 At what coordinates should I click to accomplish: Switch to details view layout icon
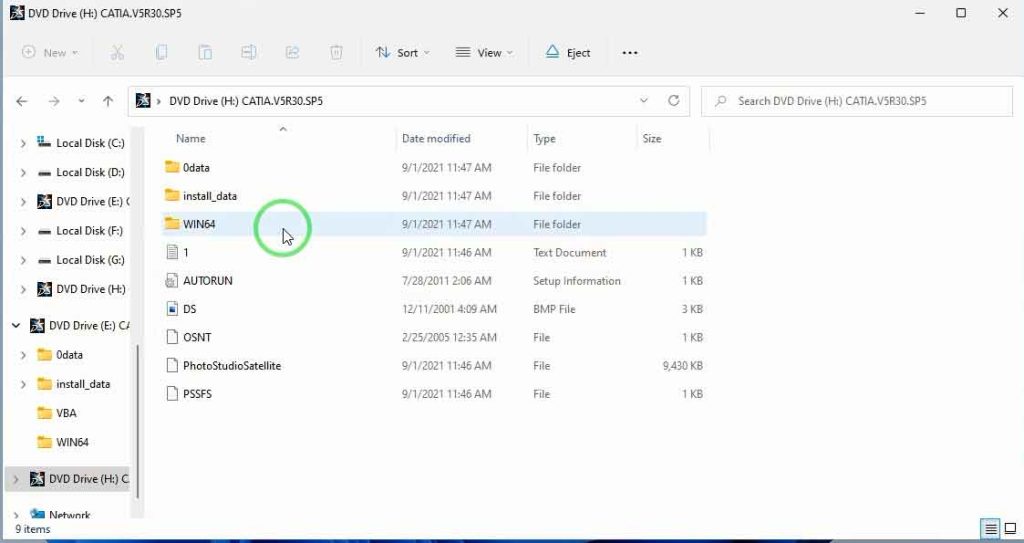990,529
